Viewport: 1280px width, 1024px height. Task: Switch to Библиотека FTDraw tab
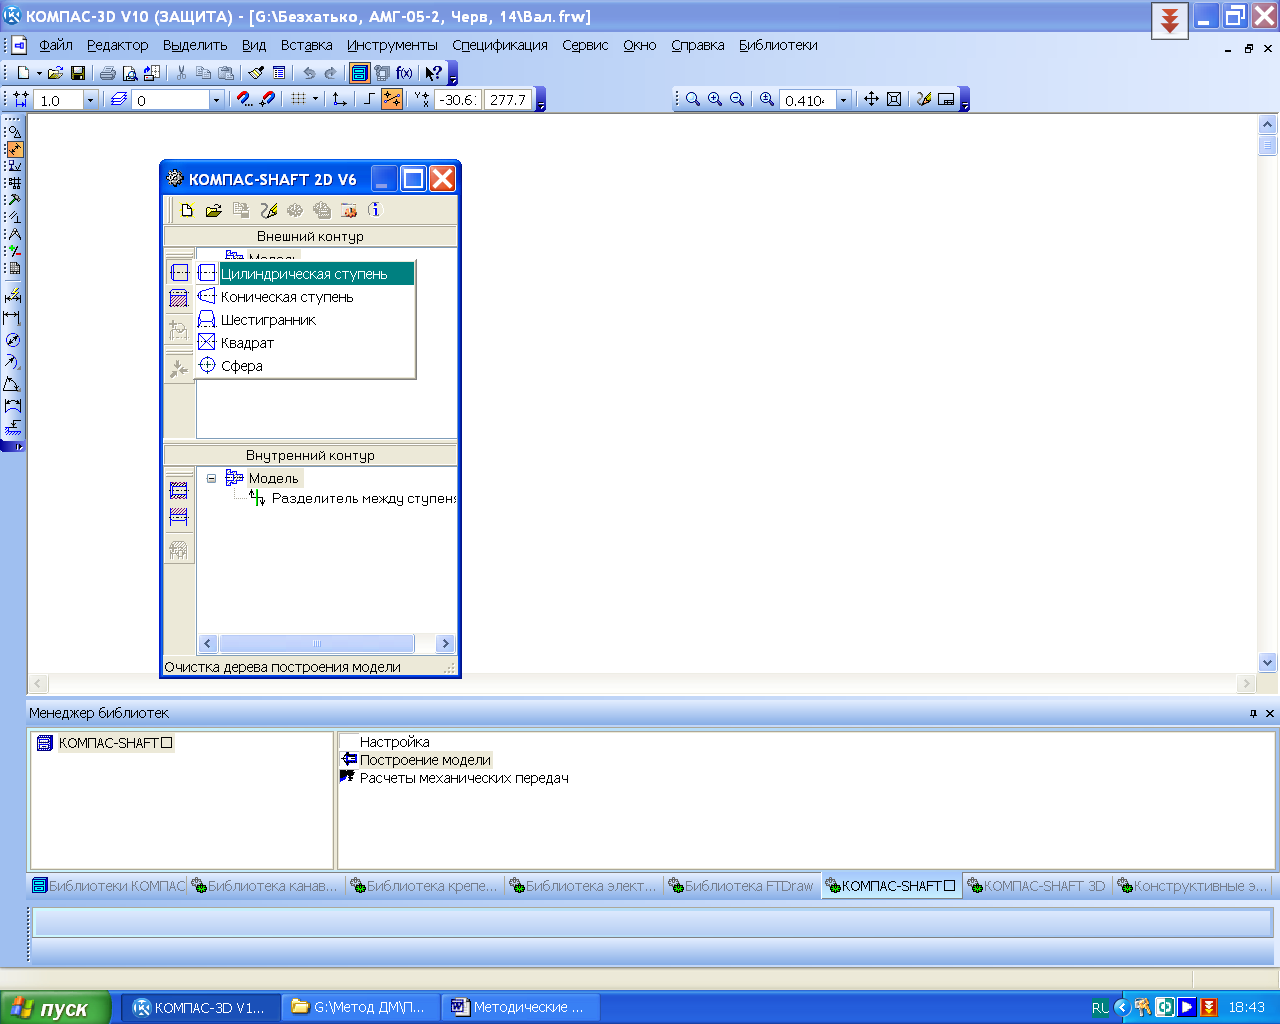click(x=741, y=886)
